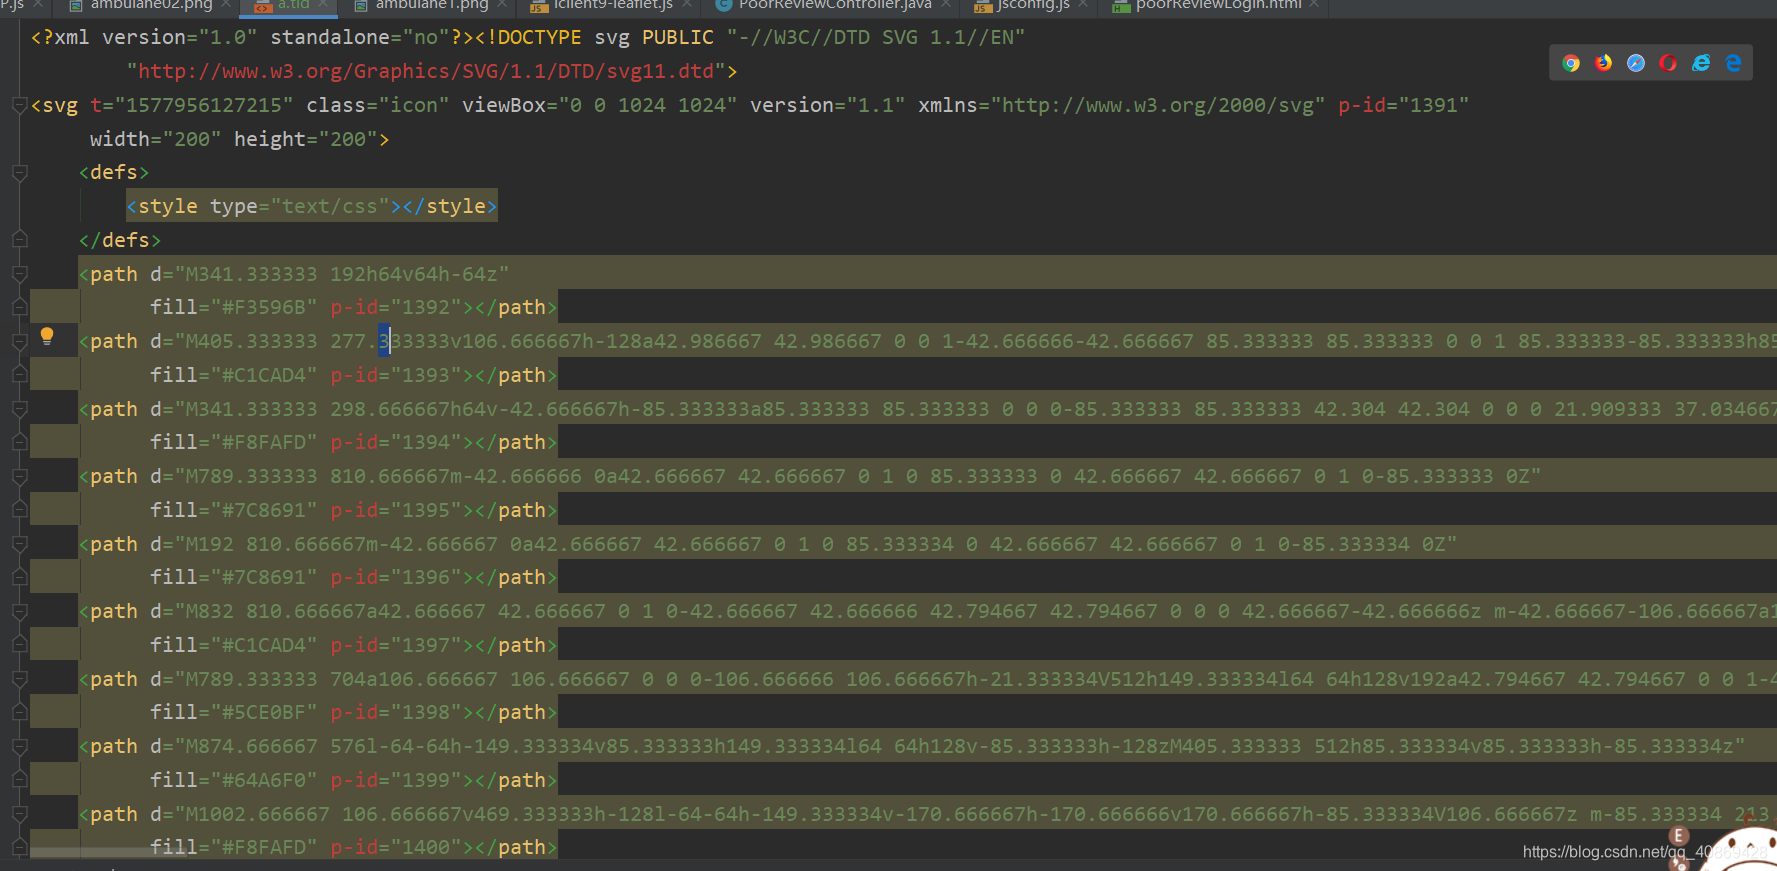Viewport: 1777px width, 871px height.
Task: Open preview in Opera browser
Action: 1668,63
